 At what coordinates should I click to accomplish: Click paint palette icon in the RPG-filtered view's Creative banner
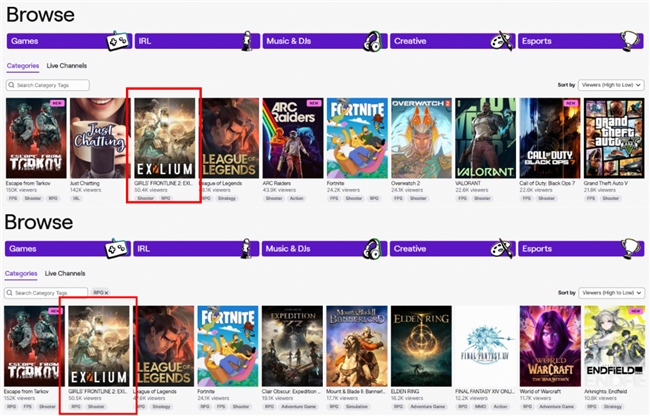coord(502,249)
